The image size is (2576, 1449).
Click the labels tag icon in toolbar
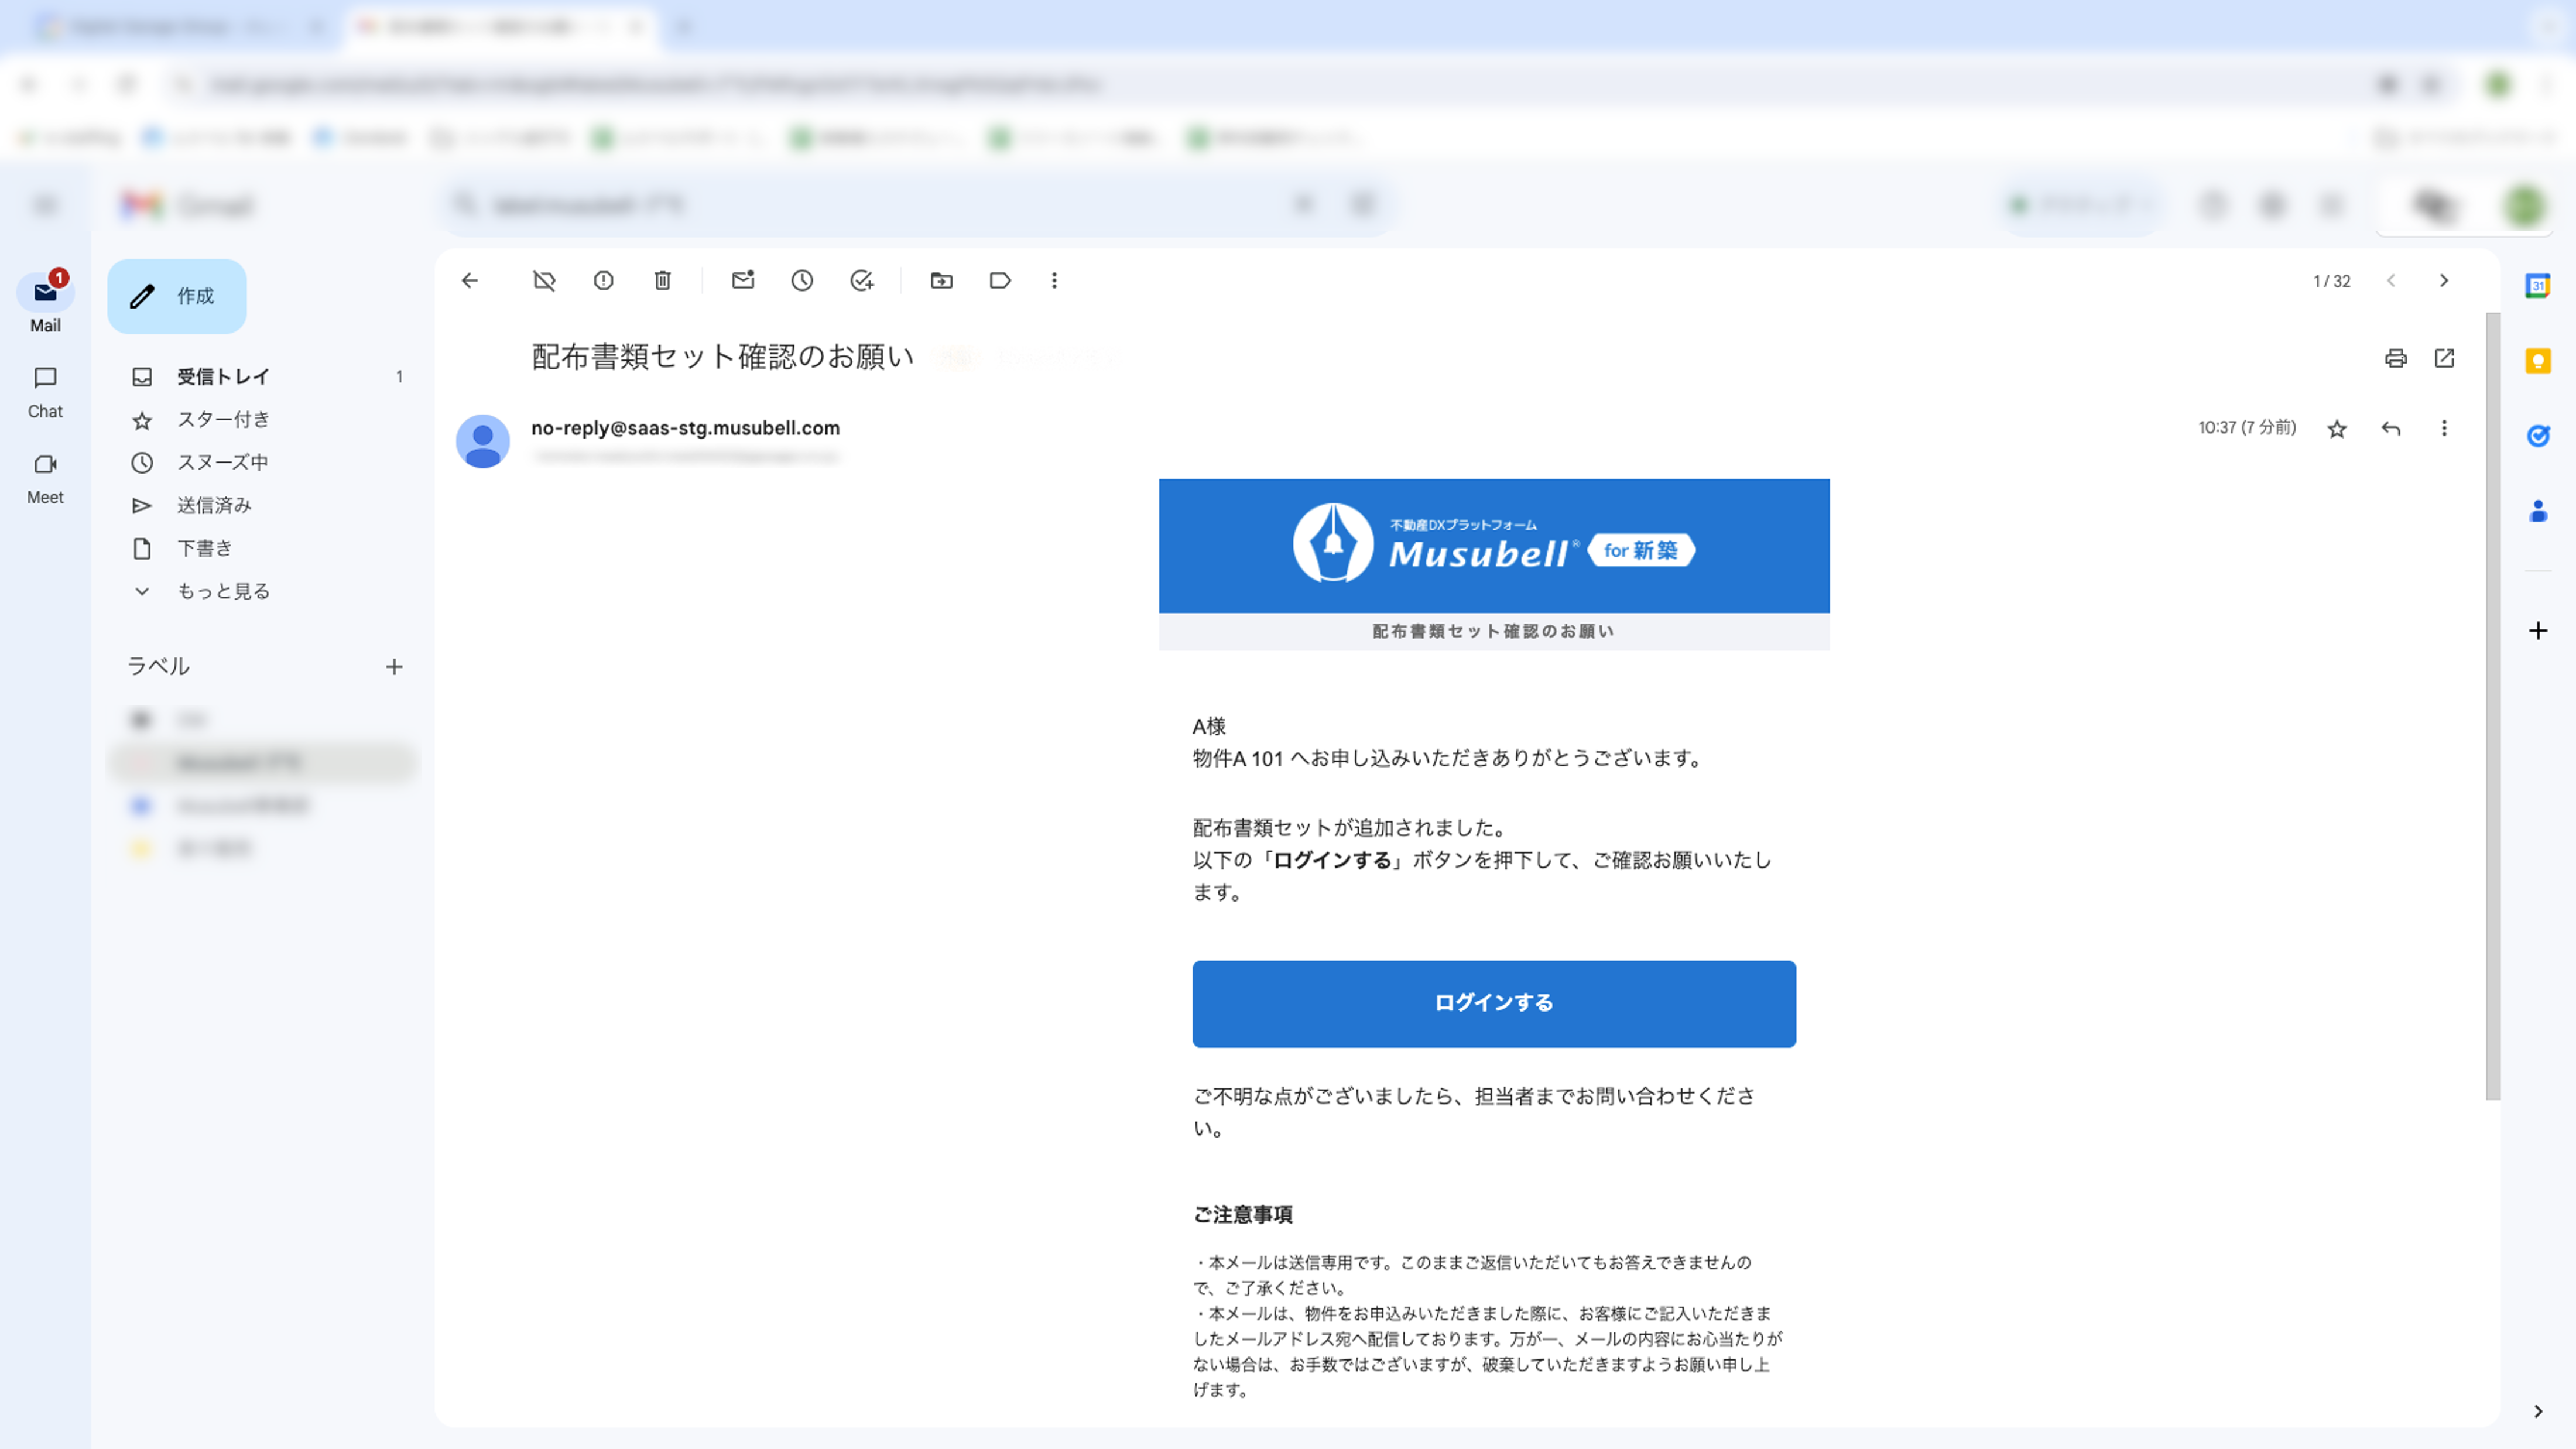point(1000,281)
